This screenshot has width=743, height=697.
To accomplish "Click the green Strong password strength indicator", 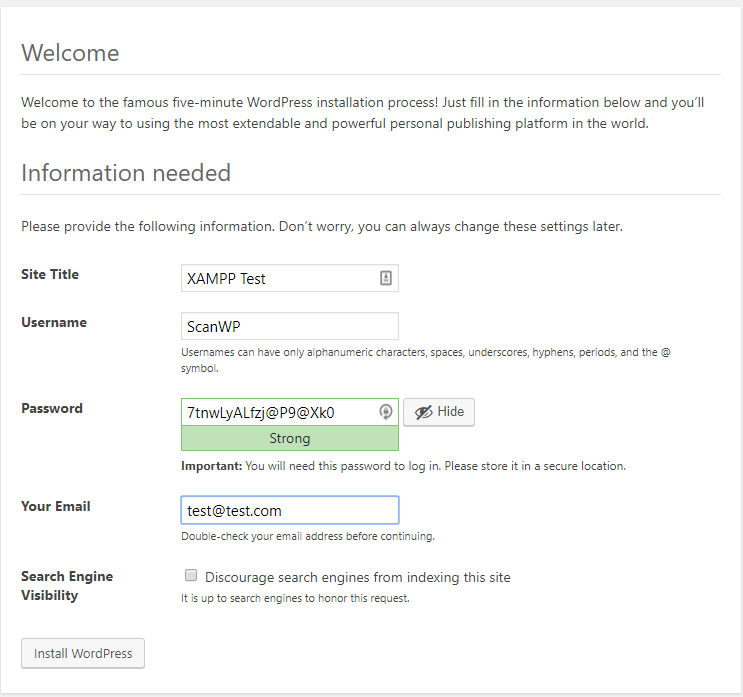I will pyautogui.click(x=290, y=438).
